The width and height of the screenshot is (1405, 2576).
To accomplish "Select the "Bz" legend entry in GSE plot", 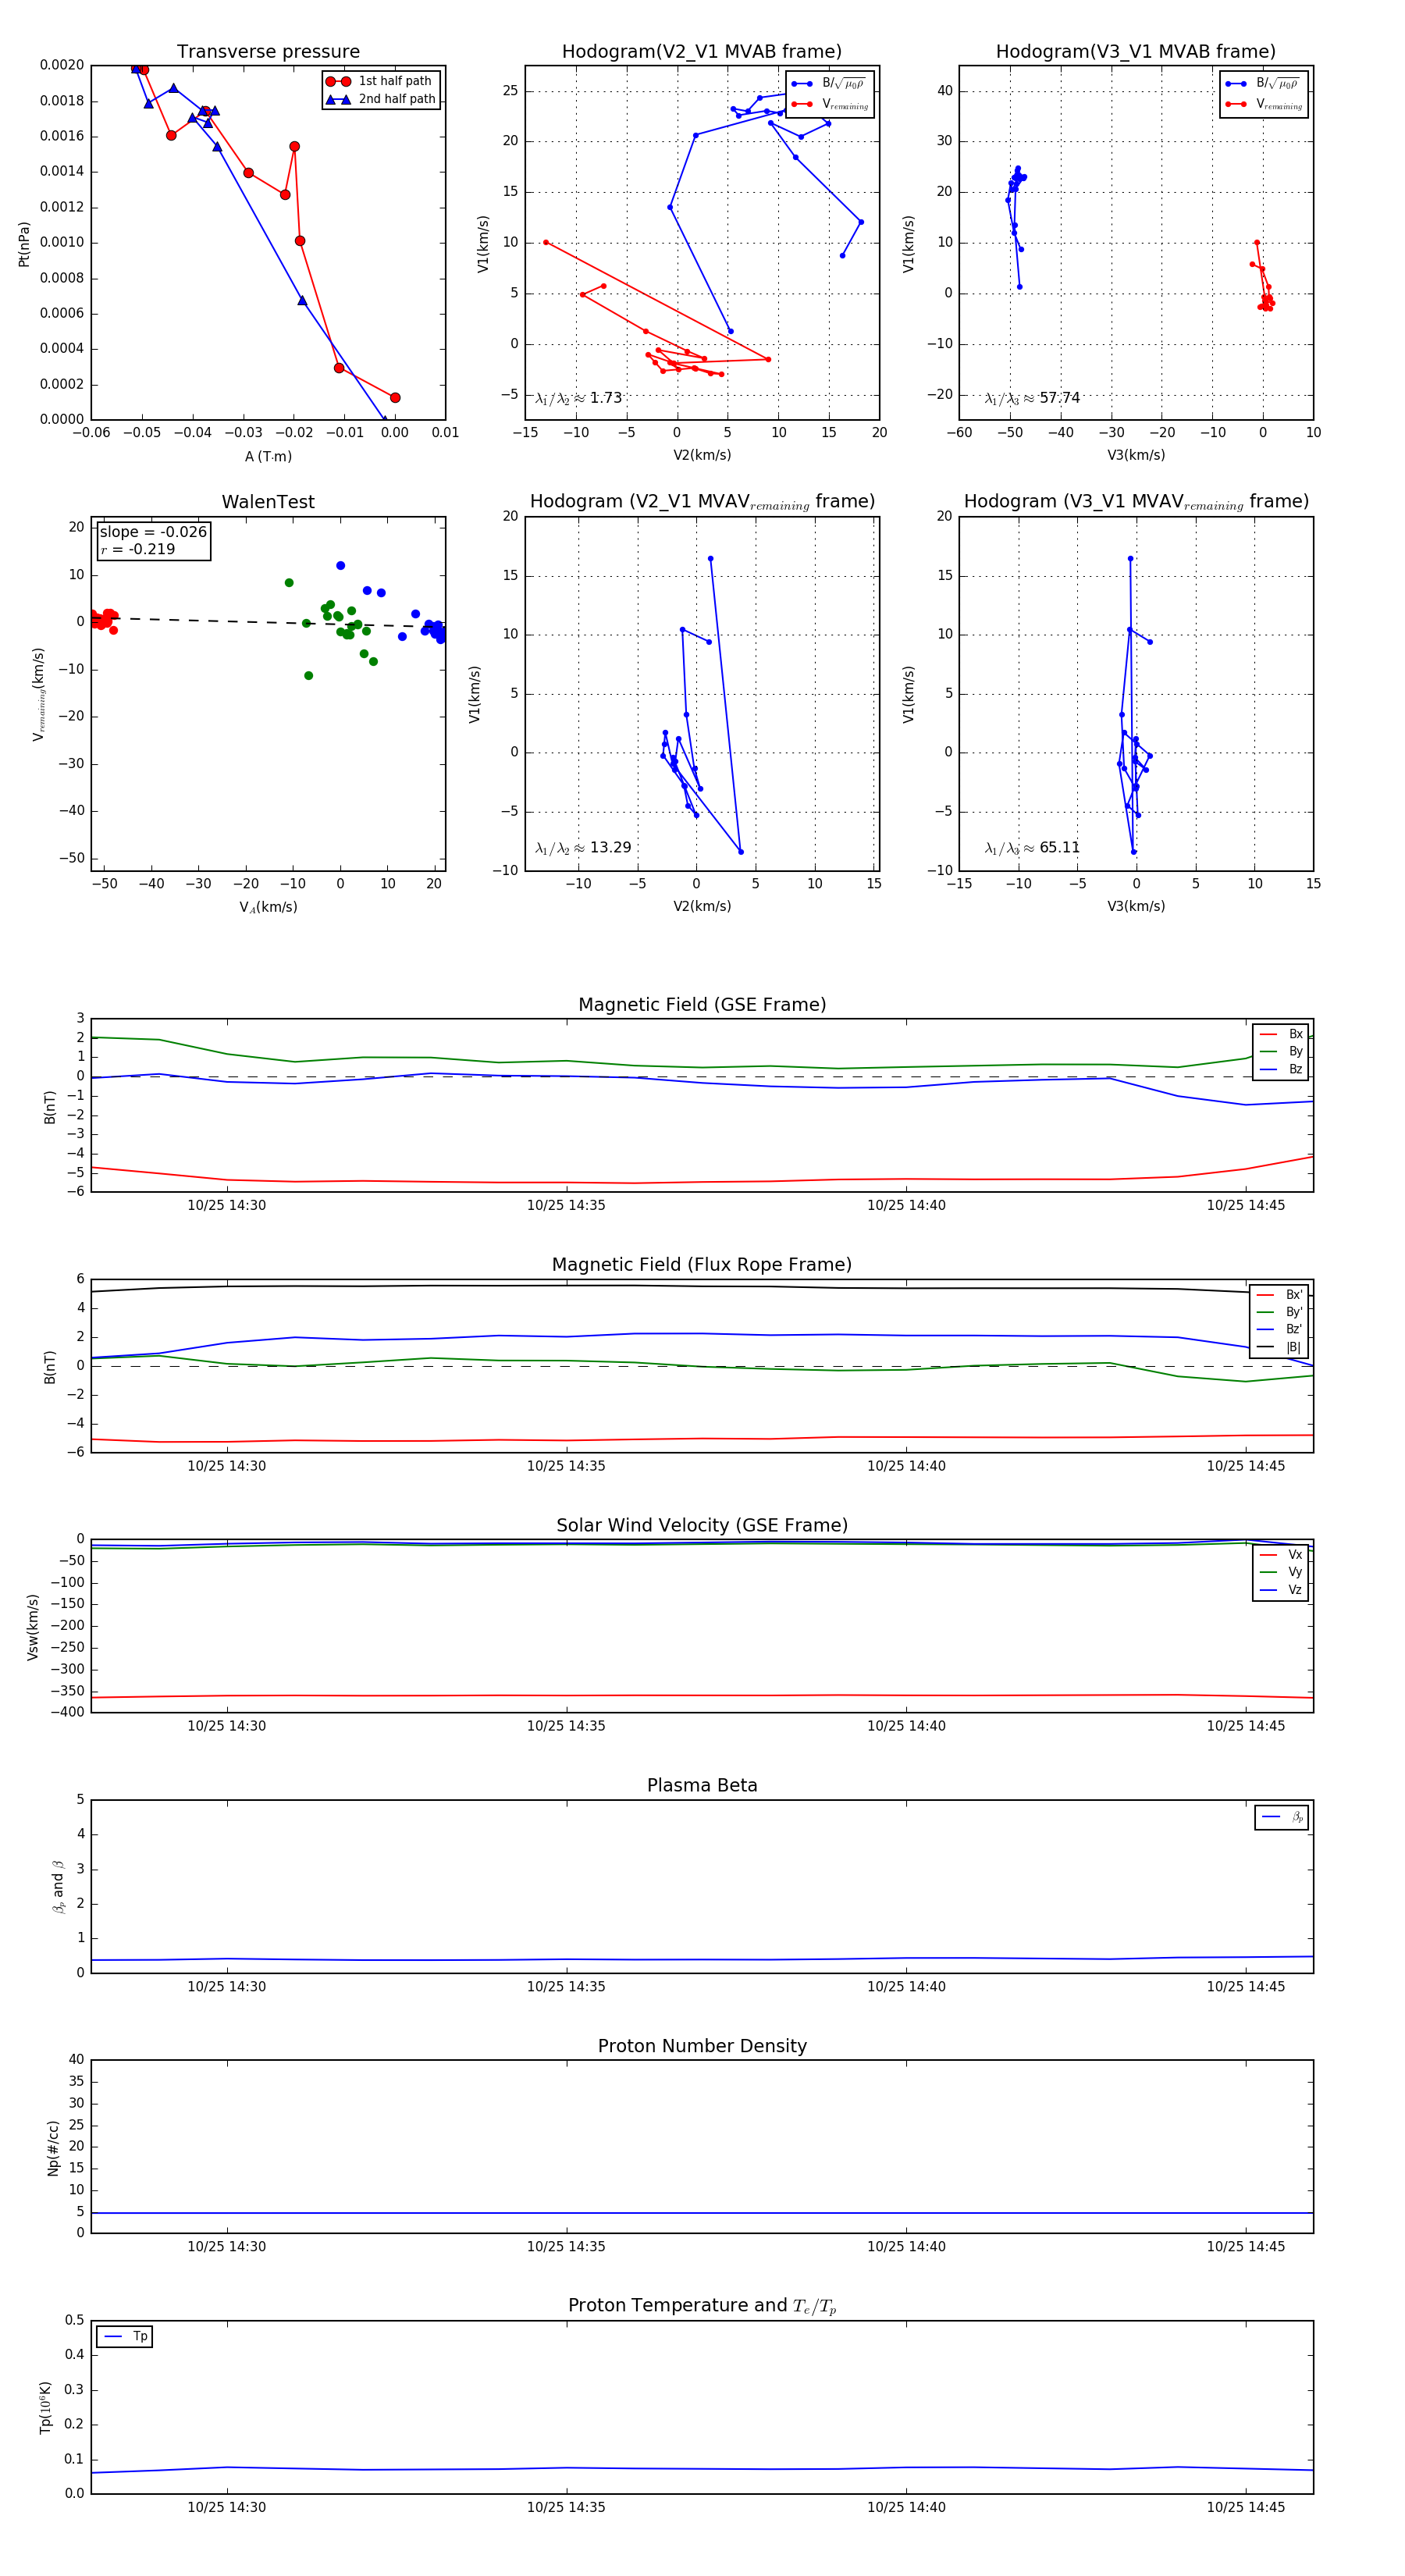I will pos(1281,1069).
